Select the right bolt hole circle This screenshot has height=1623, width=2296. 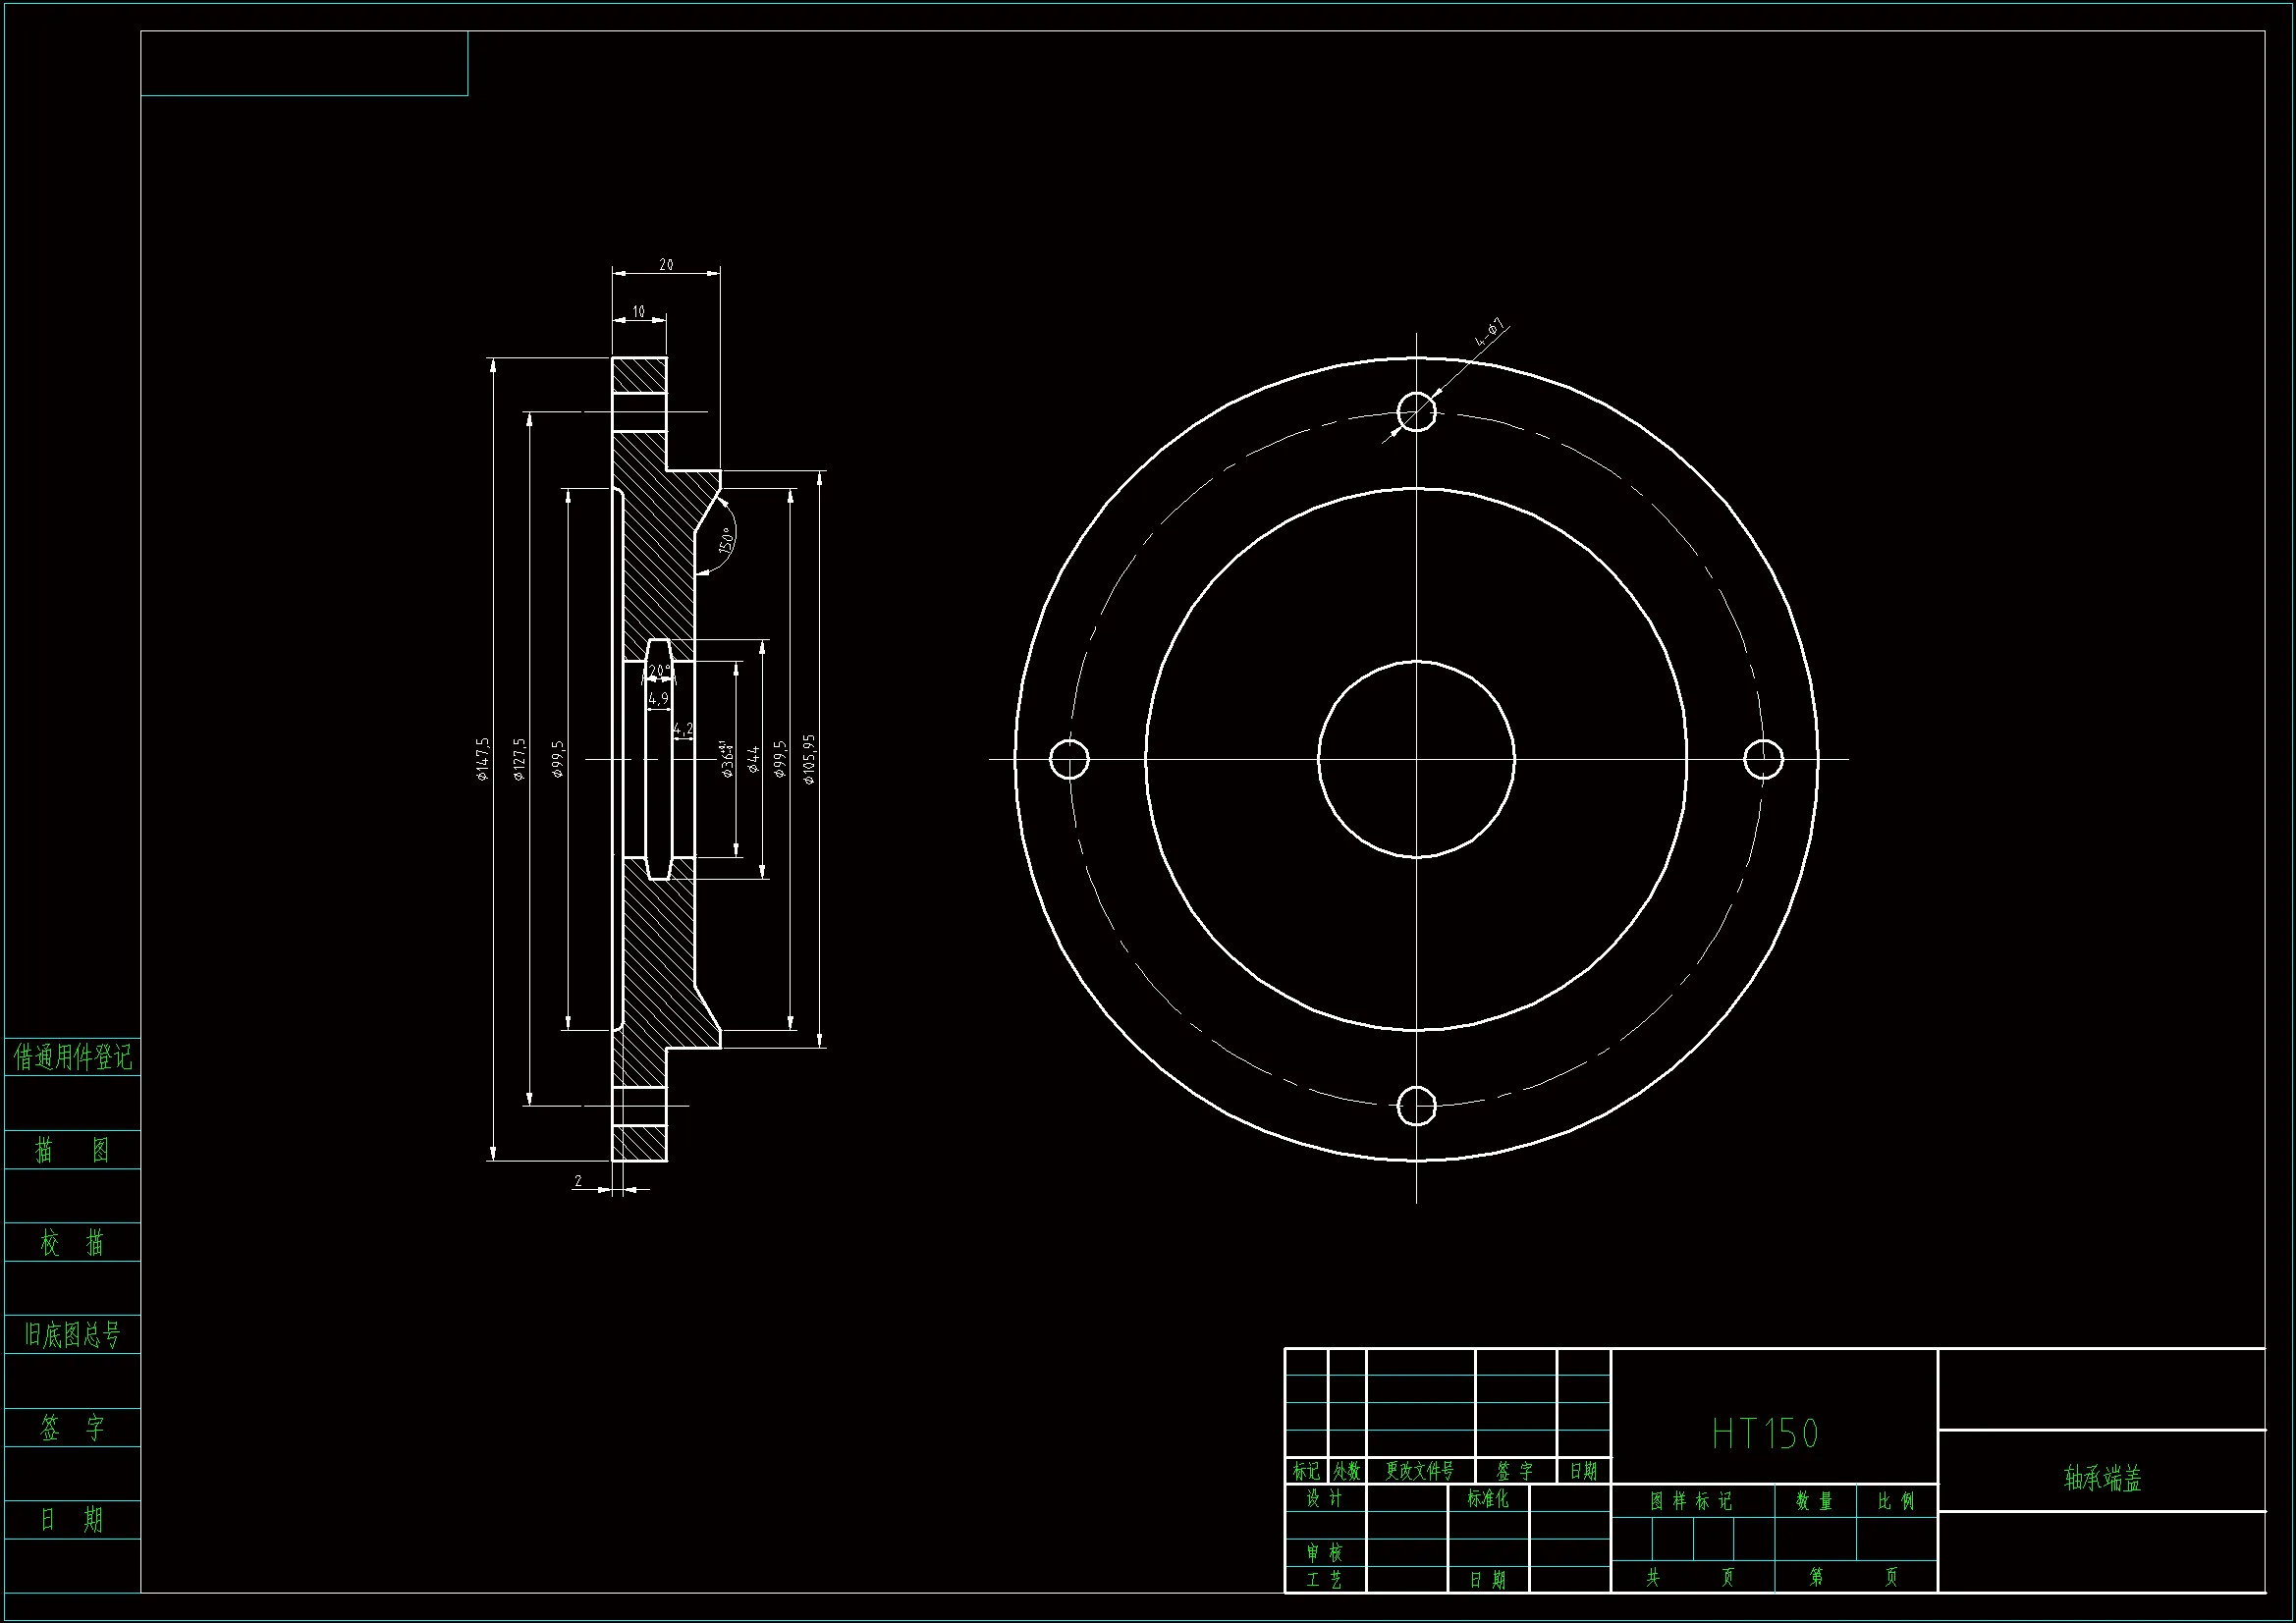point(1763,759)
